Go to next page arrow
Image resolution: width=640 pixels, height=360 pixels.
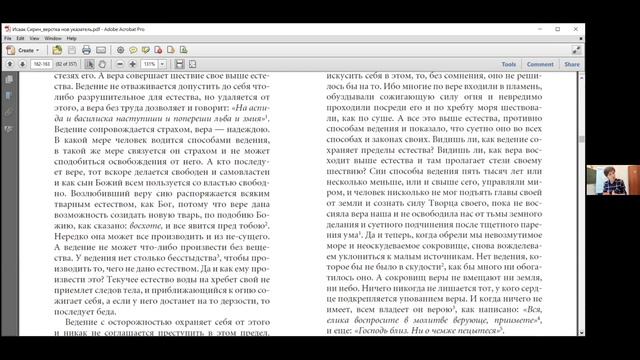point(22,64)
